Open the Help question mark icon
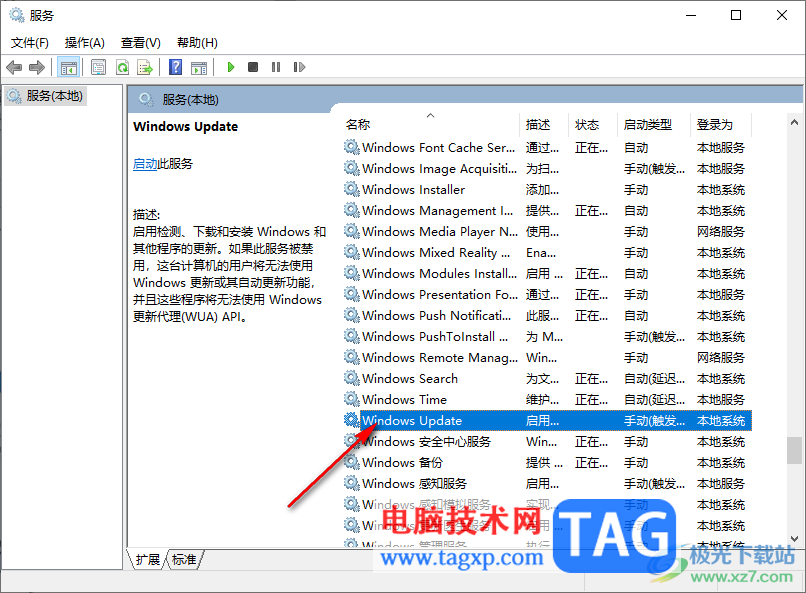Screen dimensions: 806x593 pyautogui.click(x=175, y=67)
